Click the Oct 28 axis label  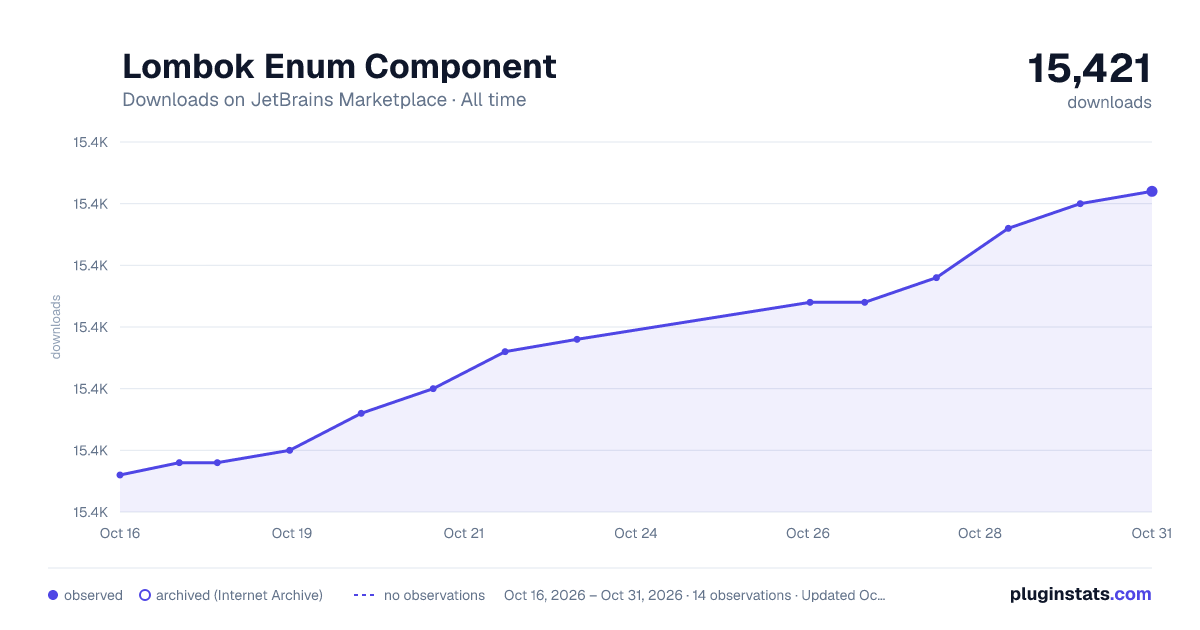tap(980, 533)
